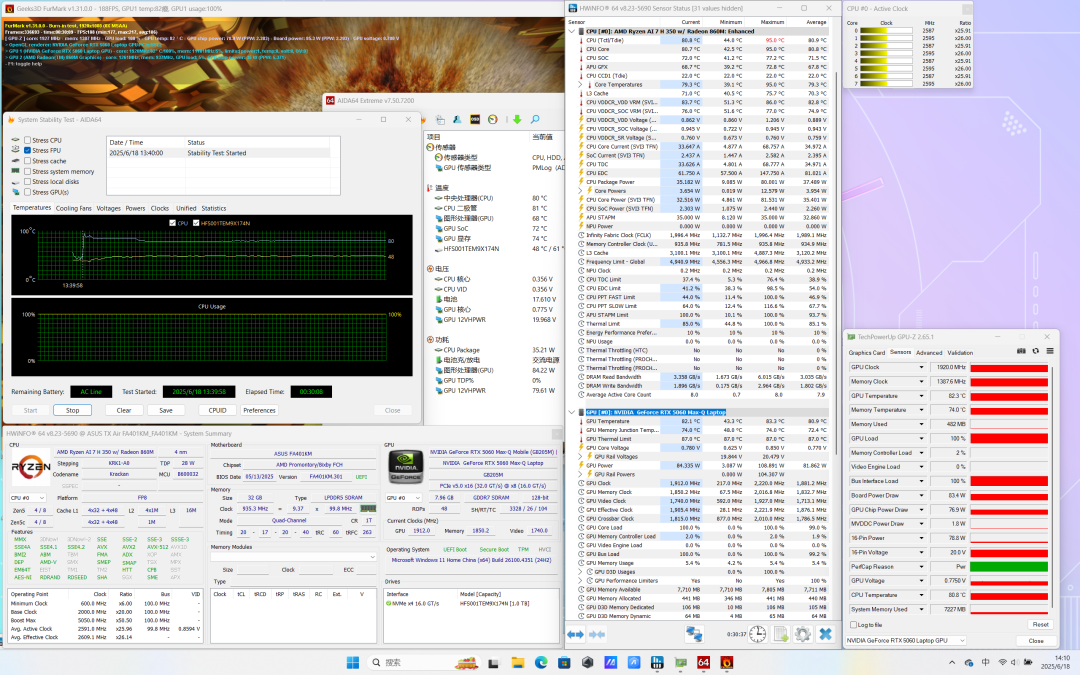
Task: Enable GPU-Z Log to file checkbox
Action: point(853,625)
